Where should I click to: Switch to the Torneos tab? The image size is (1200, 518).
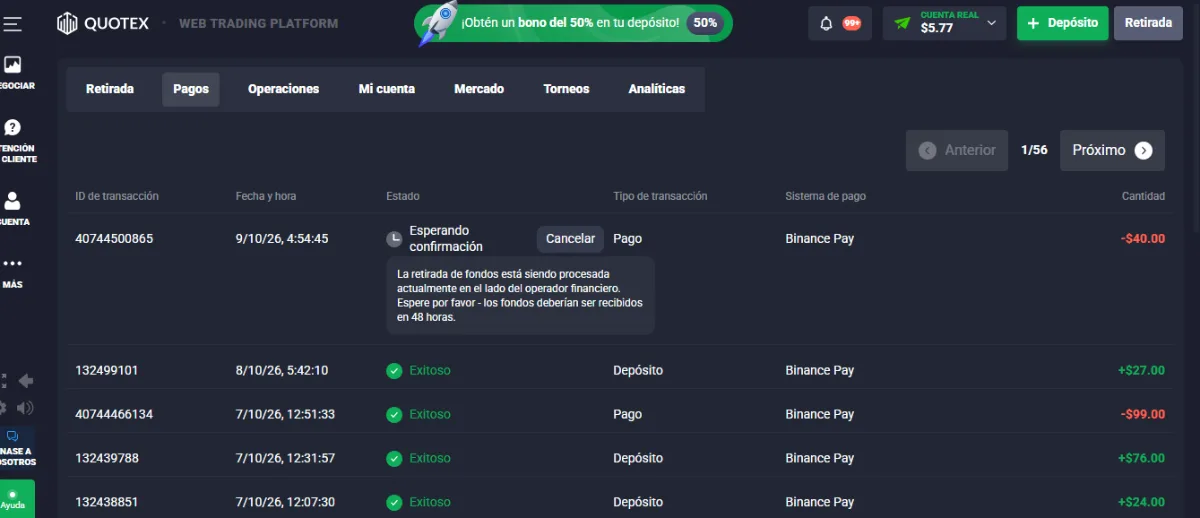tap(567, 89)
